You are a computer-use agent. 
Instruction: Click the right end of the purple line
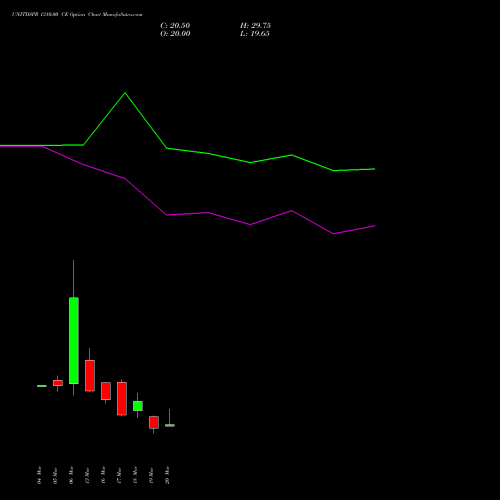[375, 226]
